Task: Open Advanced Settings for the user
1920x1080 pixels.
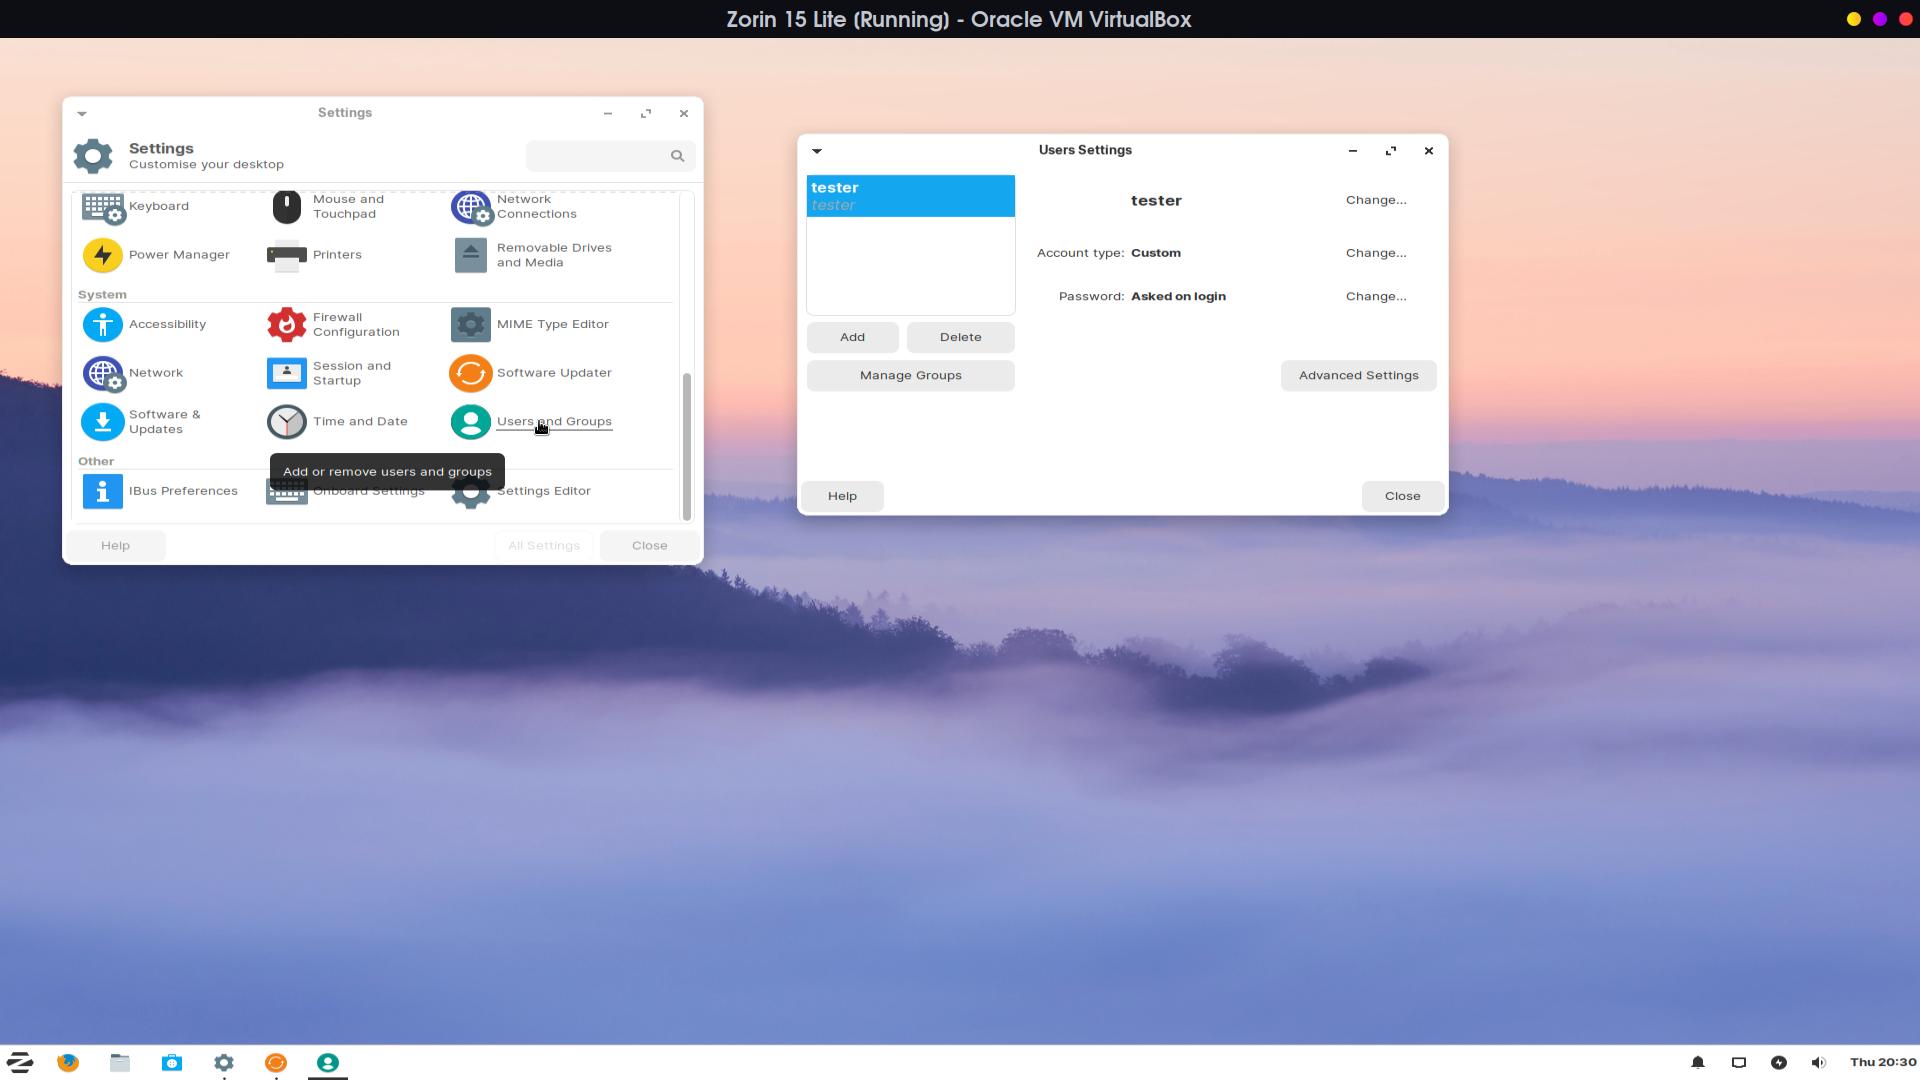Action: tap(1358, 376)
